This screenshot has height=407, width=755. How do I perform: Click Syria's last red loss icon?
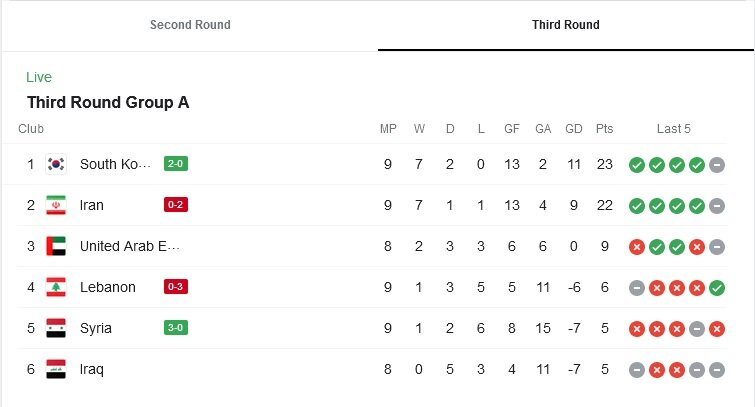coord(717,329)
